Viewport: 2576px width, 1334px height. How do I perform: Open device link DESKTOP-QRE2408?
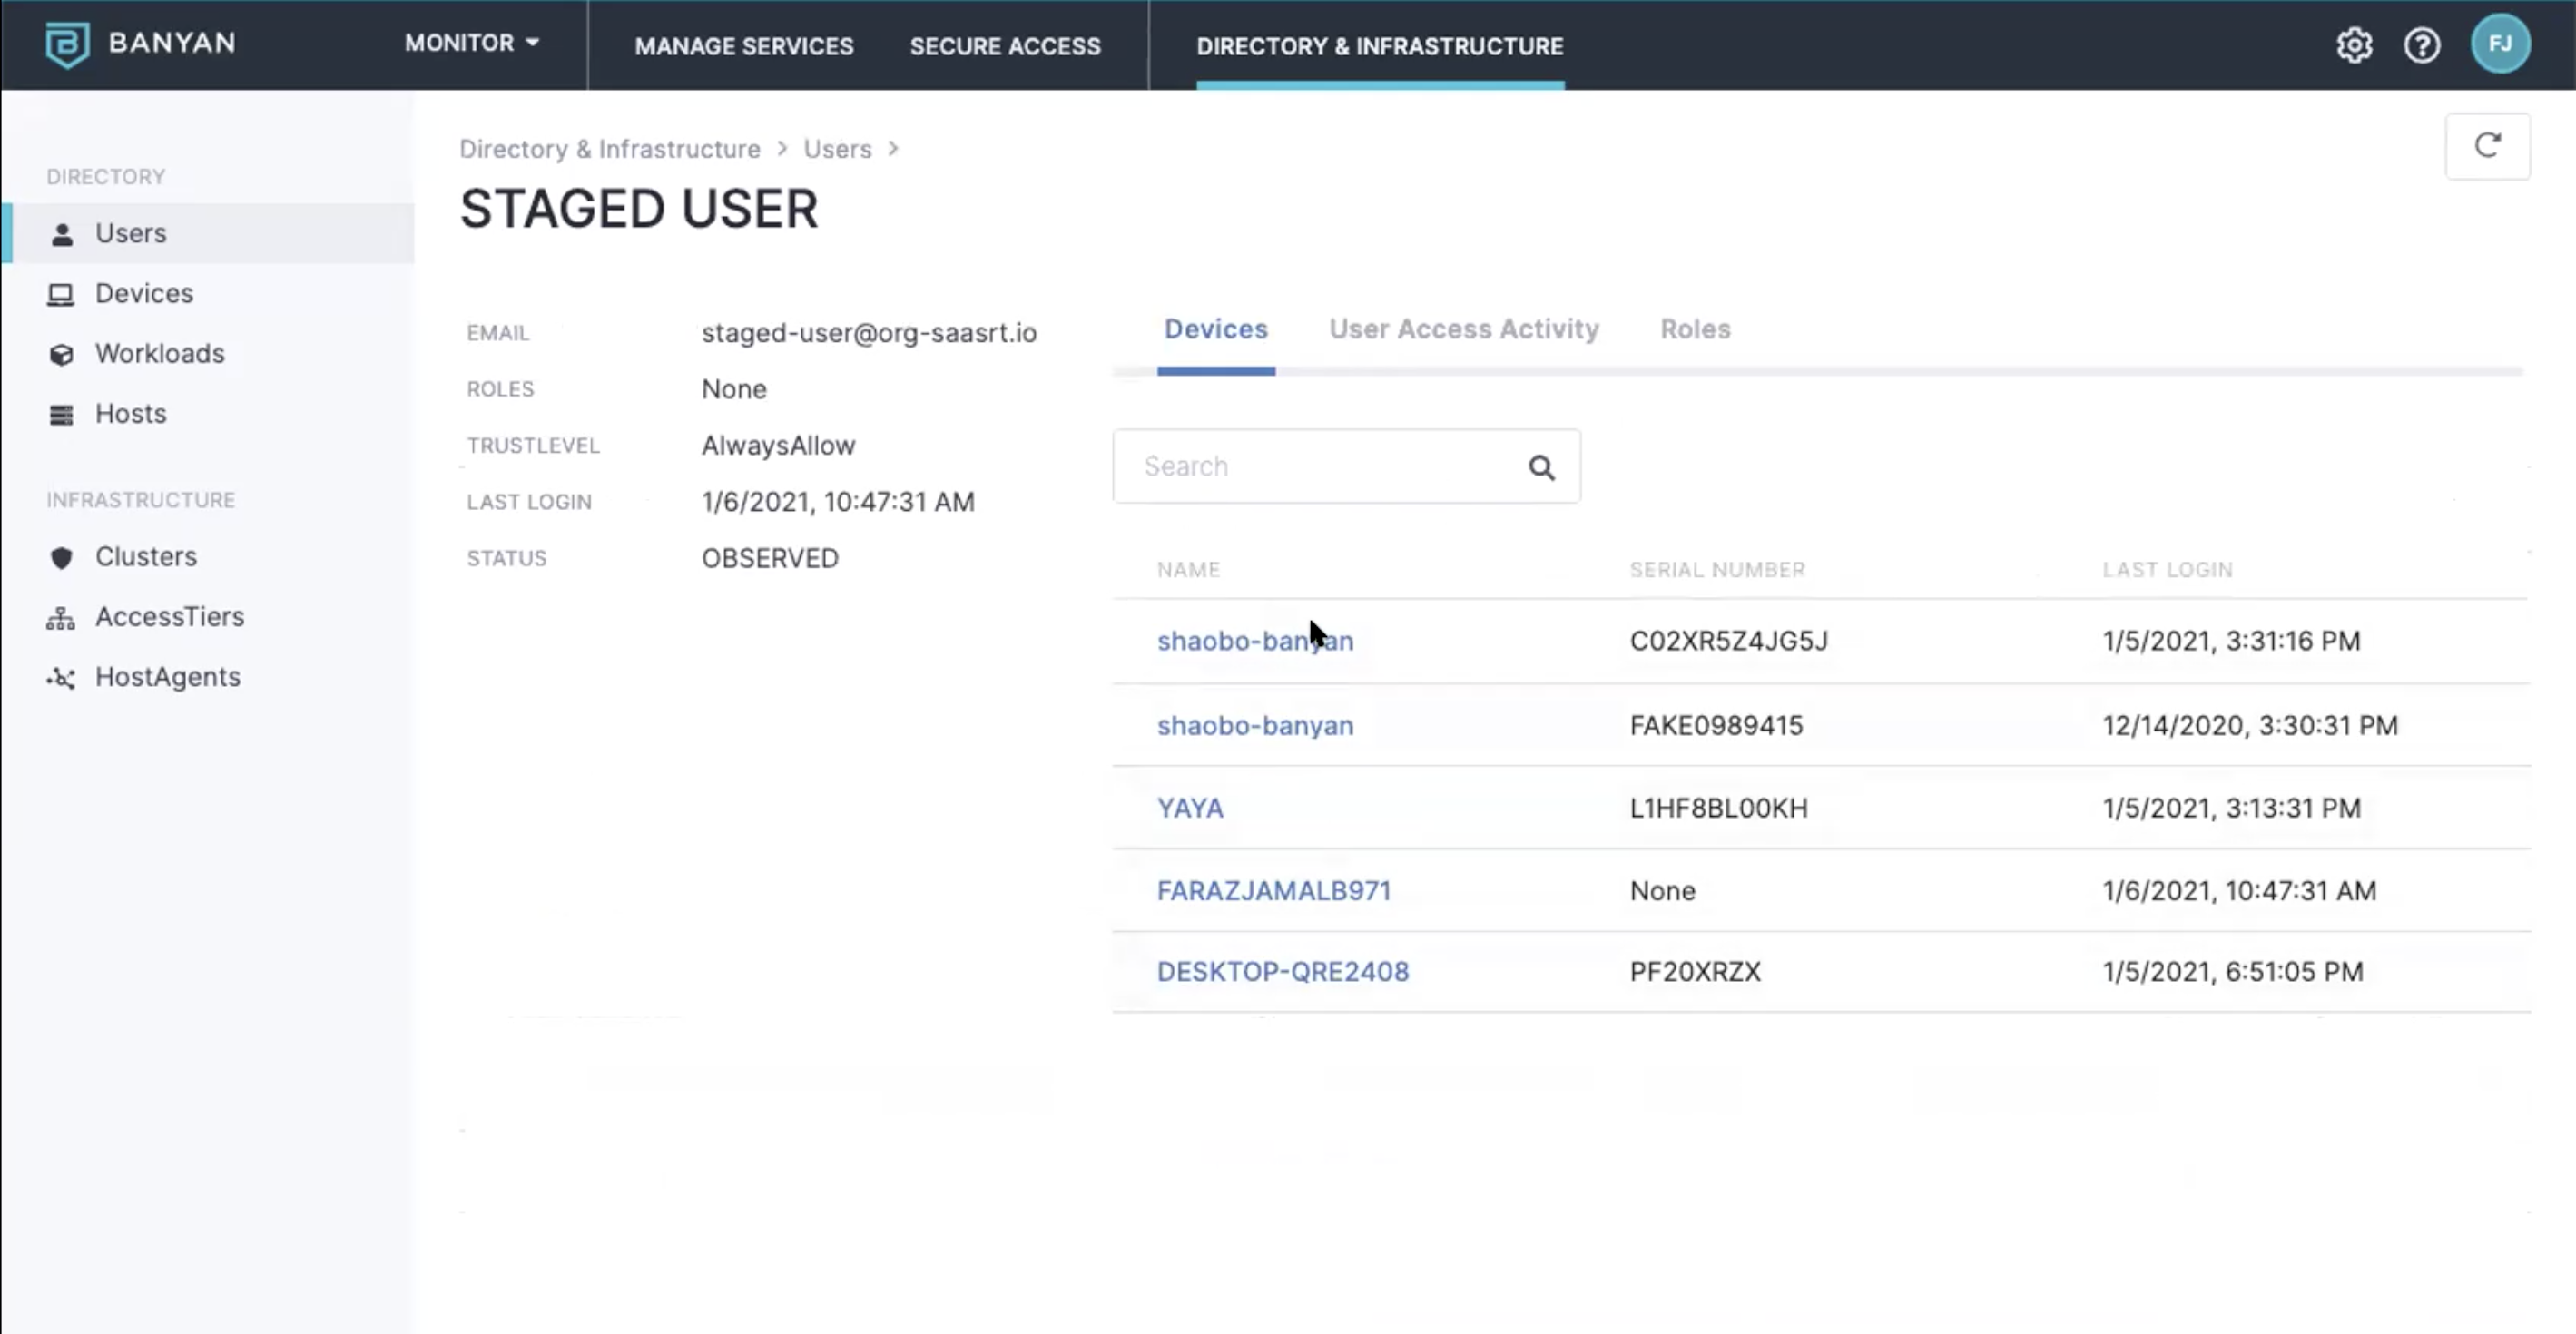pyautogui.click(x=1282, y=971)
